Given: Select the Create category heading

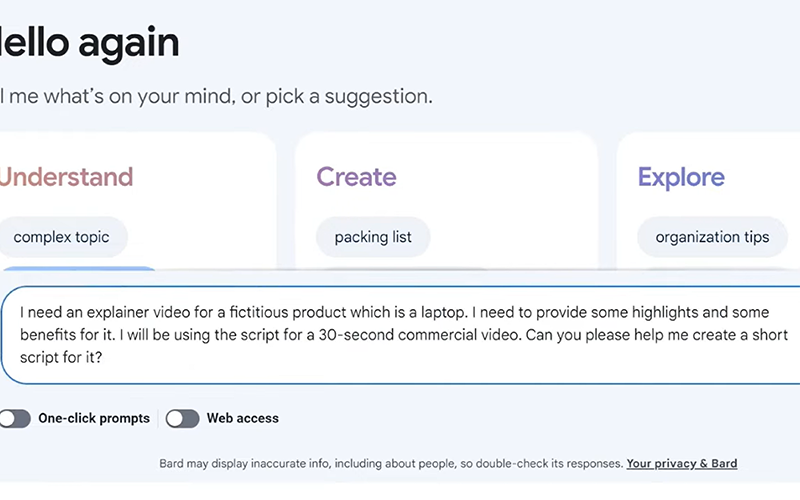Looking at the screenshot, I should pyautogui.click(x=356, y=178).
